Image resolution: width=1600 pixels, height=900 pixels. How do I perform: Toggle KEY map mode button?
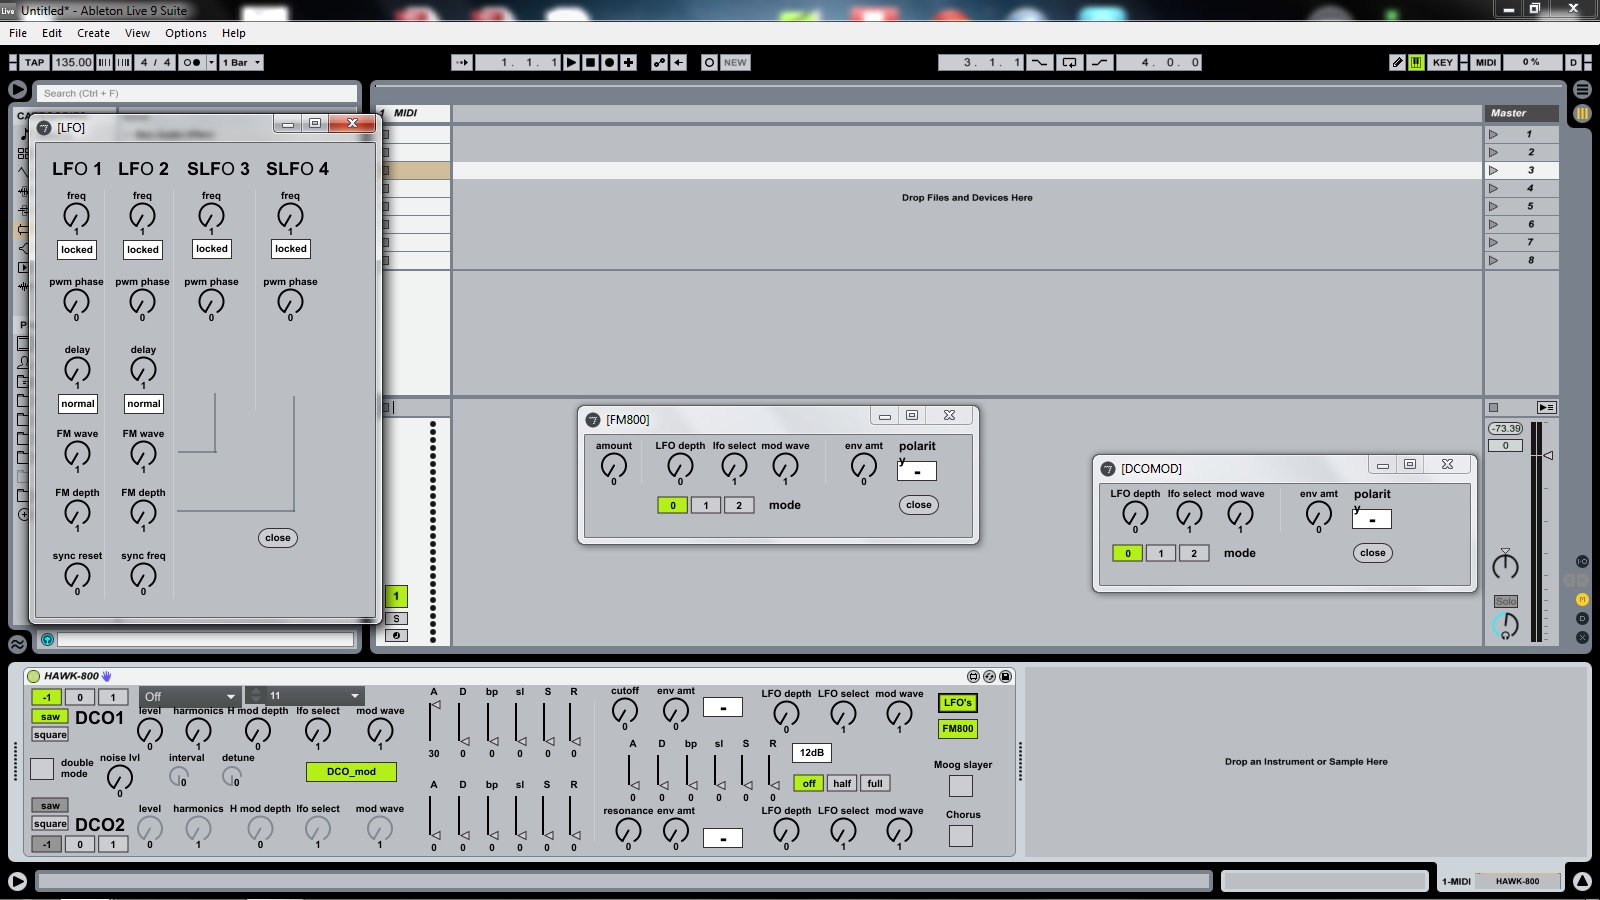pyautogui.click(x=1442, y=62)
